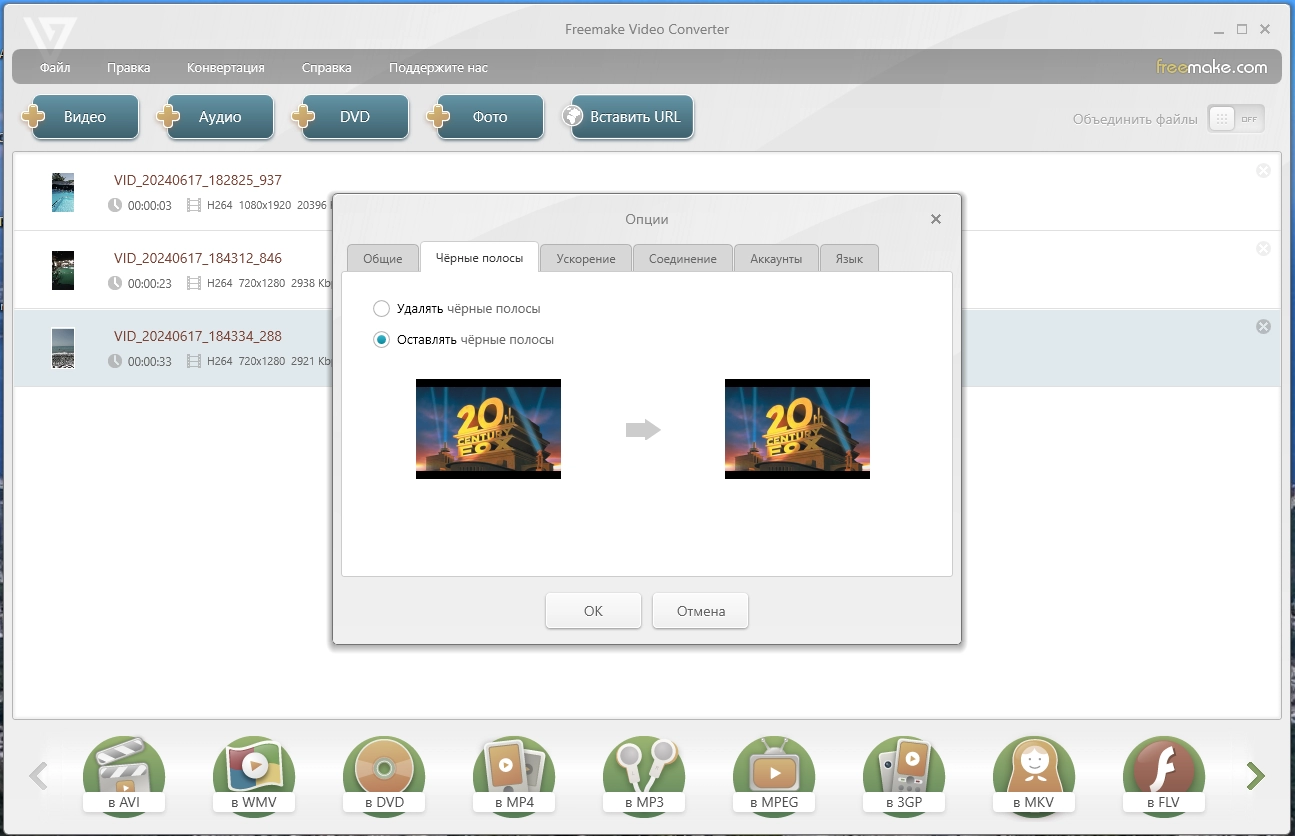
Task: Choose the в DVD output format icon
Action: click(384, 775)
